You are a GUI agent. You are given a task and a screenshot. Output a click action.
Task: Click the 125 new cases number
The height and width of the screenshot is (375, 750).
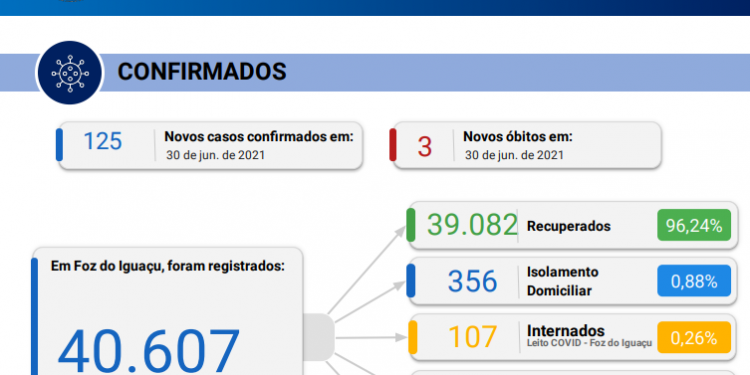(x=103, y=141)
